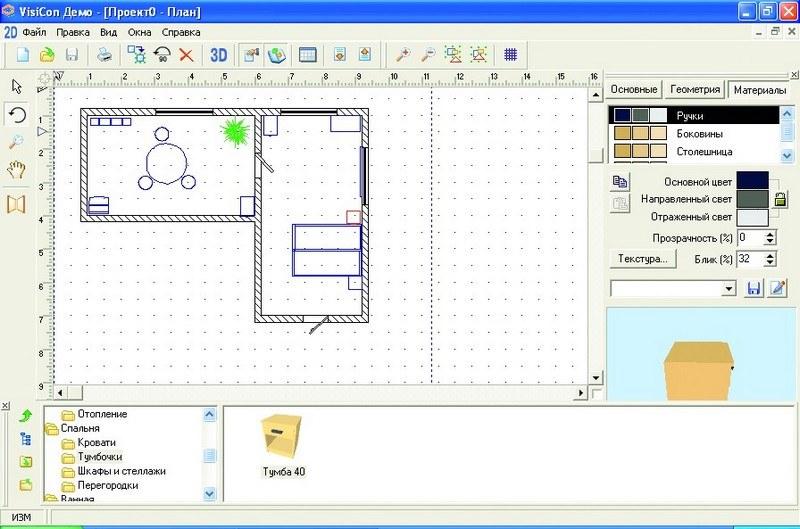
Task: Select the rotate tool in left sidebar
Action: (16, 115)
